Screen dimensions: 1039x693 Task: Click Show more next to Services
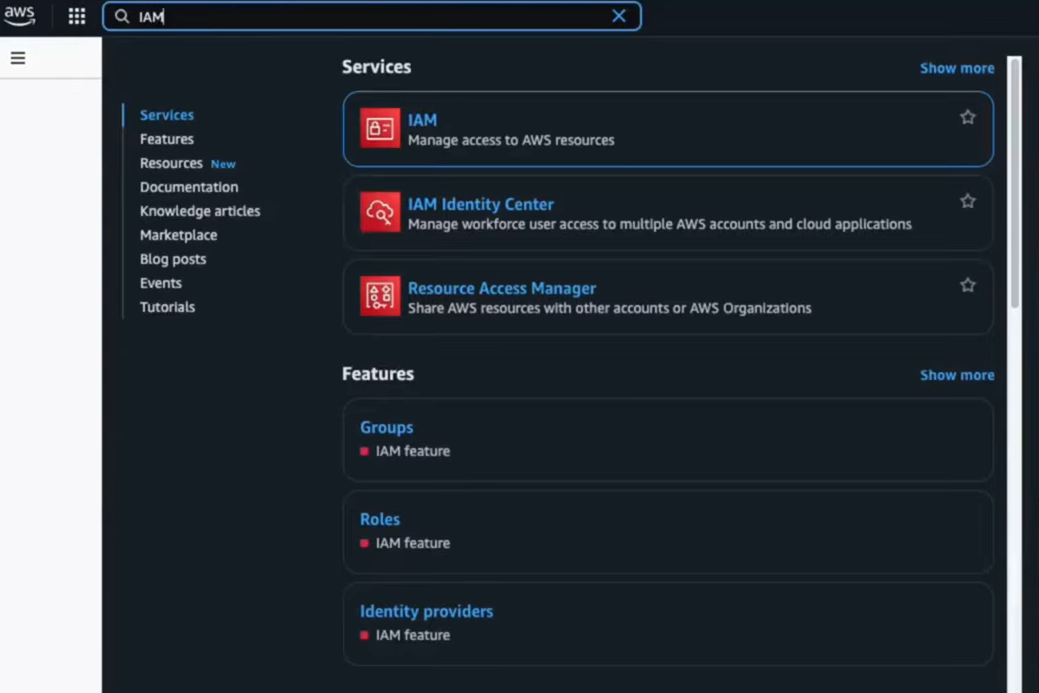(x=957, y=67)
